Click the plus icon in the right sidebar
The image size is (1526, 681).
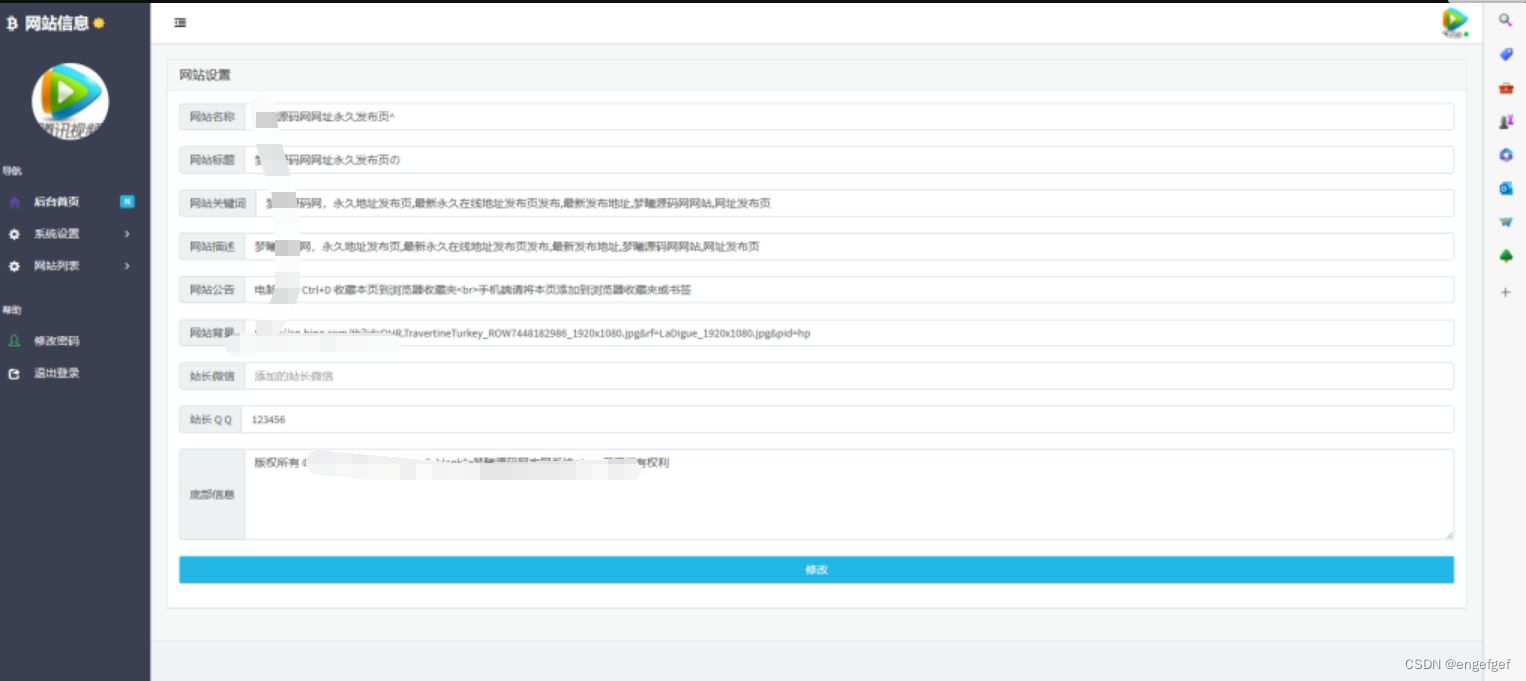[1505, 292]
